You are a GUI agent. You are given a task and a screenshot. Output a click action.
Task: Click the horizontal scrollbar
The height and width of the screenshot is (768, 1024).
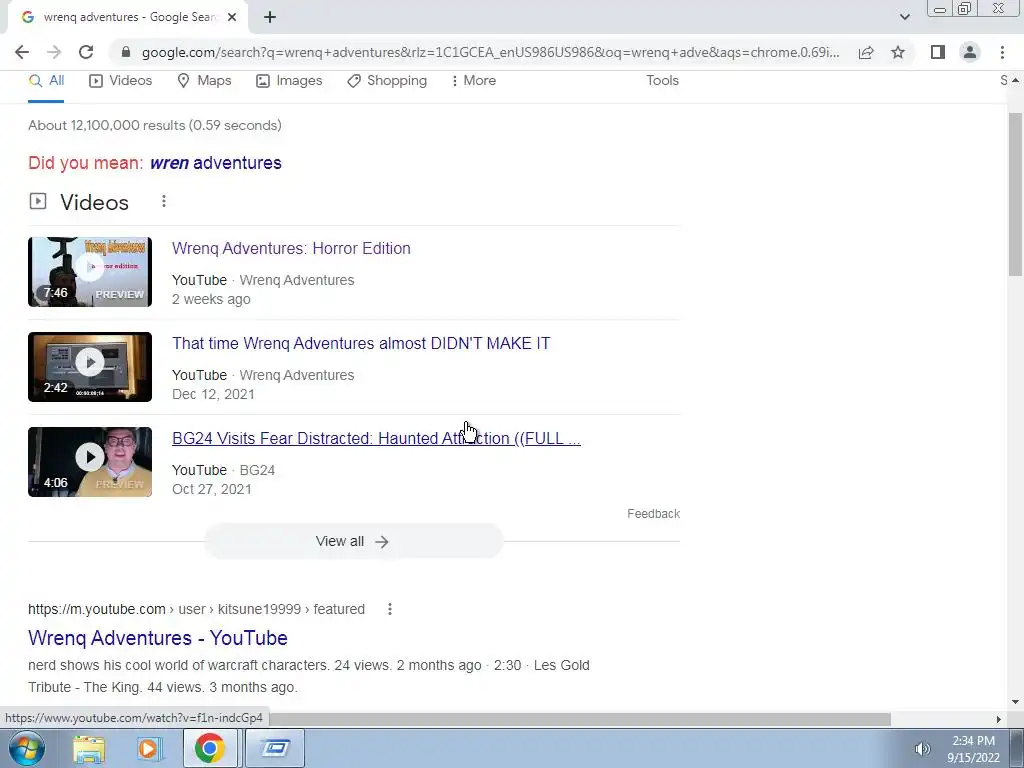[580, 719]
